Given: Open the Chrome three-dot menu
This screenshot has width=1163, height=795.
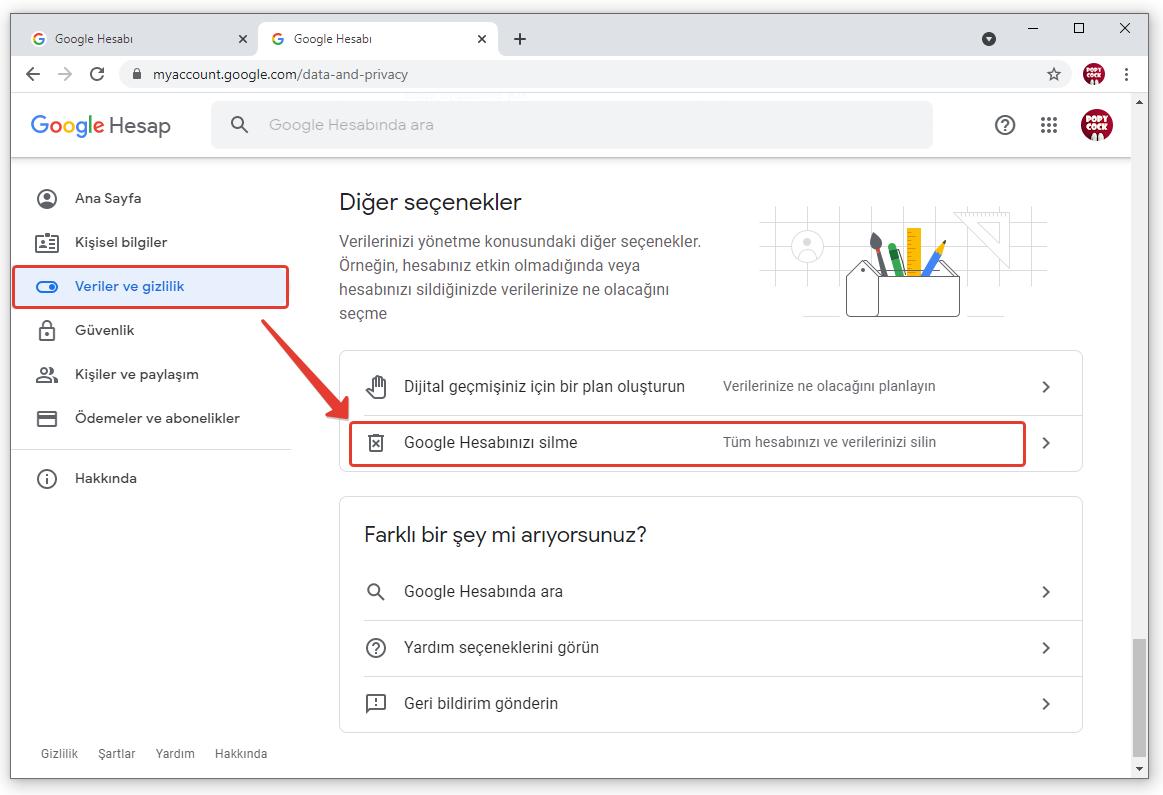Looking at the screenshot, I should (1126, 74).
